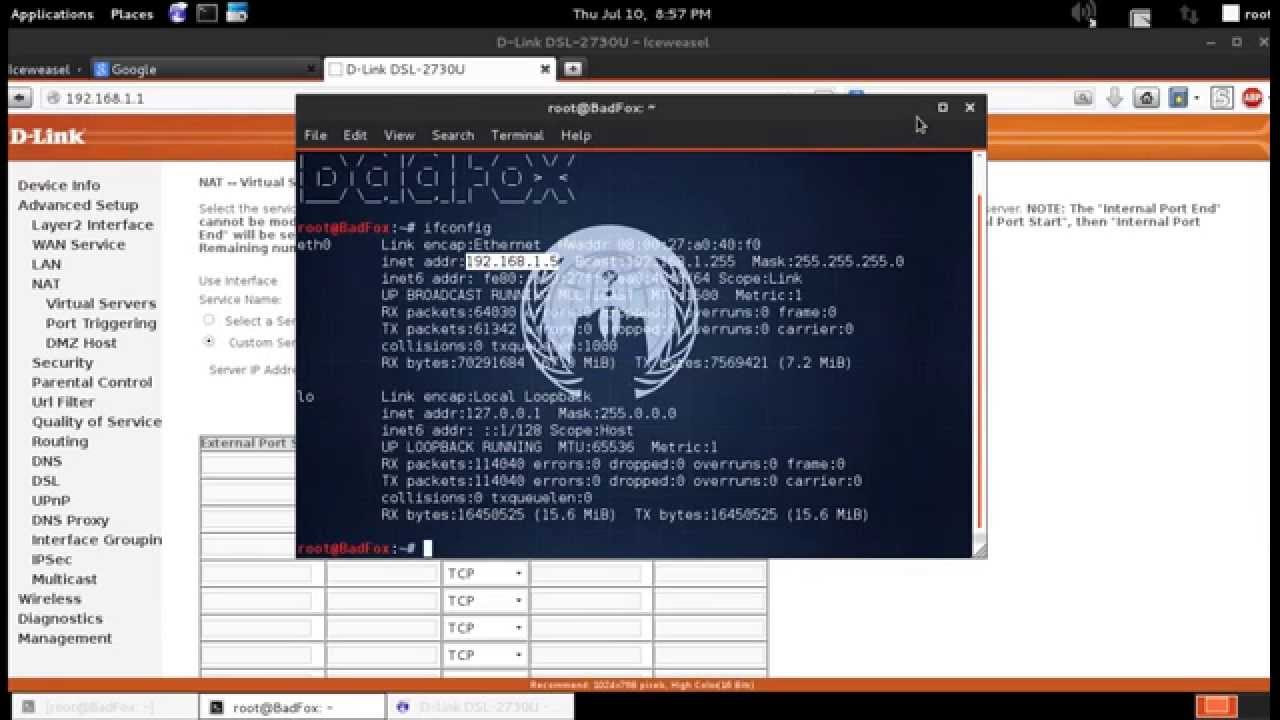1280x720 pixels.
Task: Close the D-Link DSL-2730U browser tab
Action: [x=545, y=69]
